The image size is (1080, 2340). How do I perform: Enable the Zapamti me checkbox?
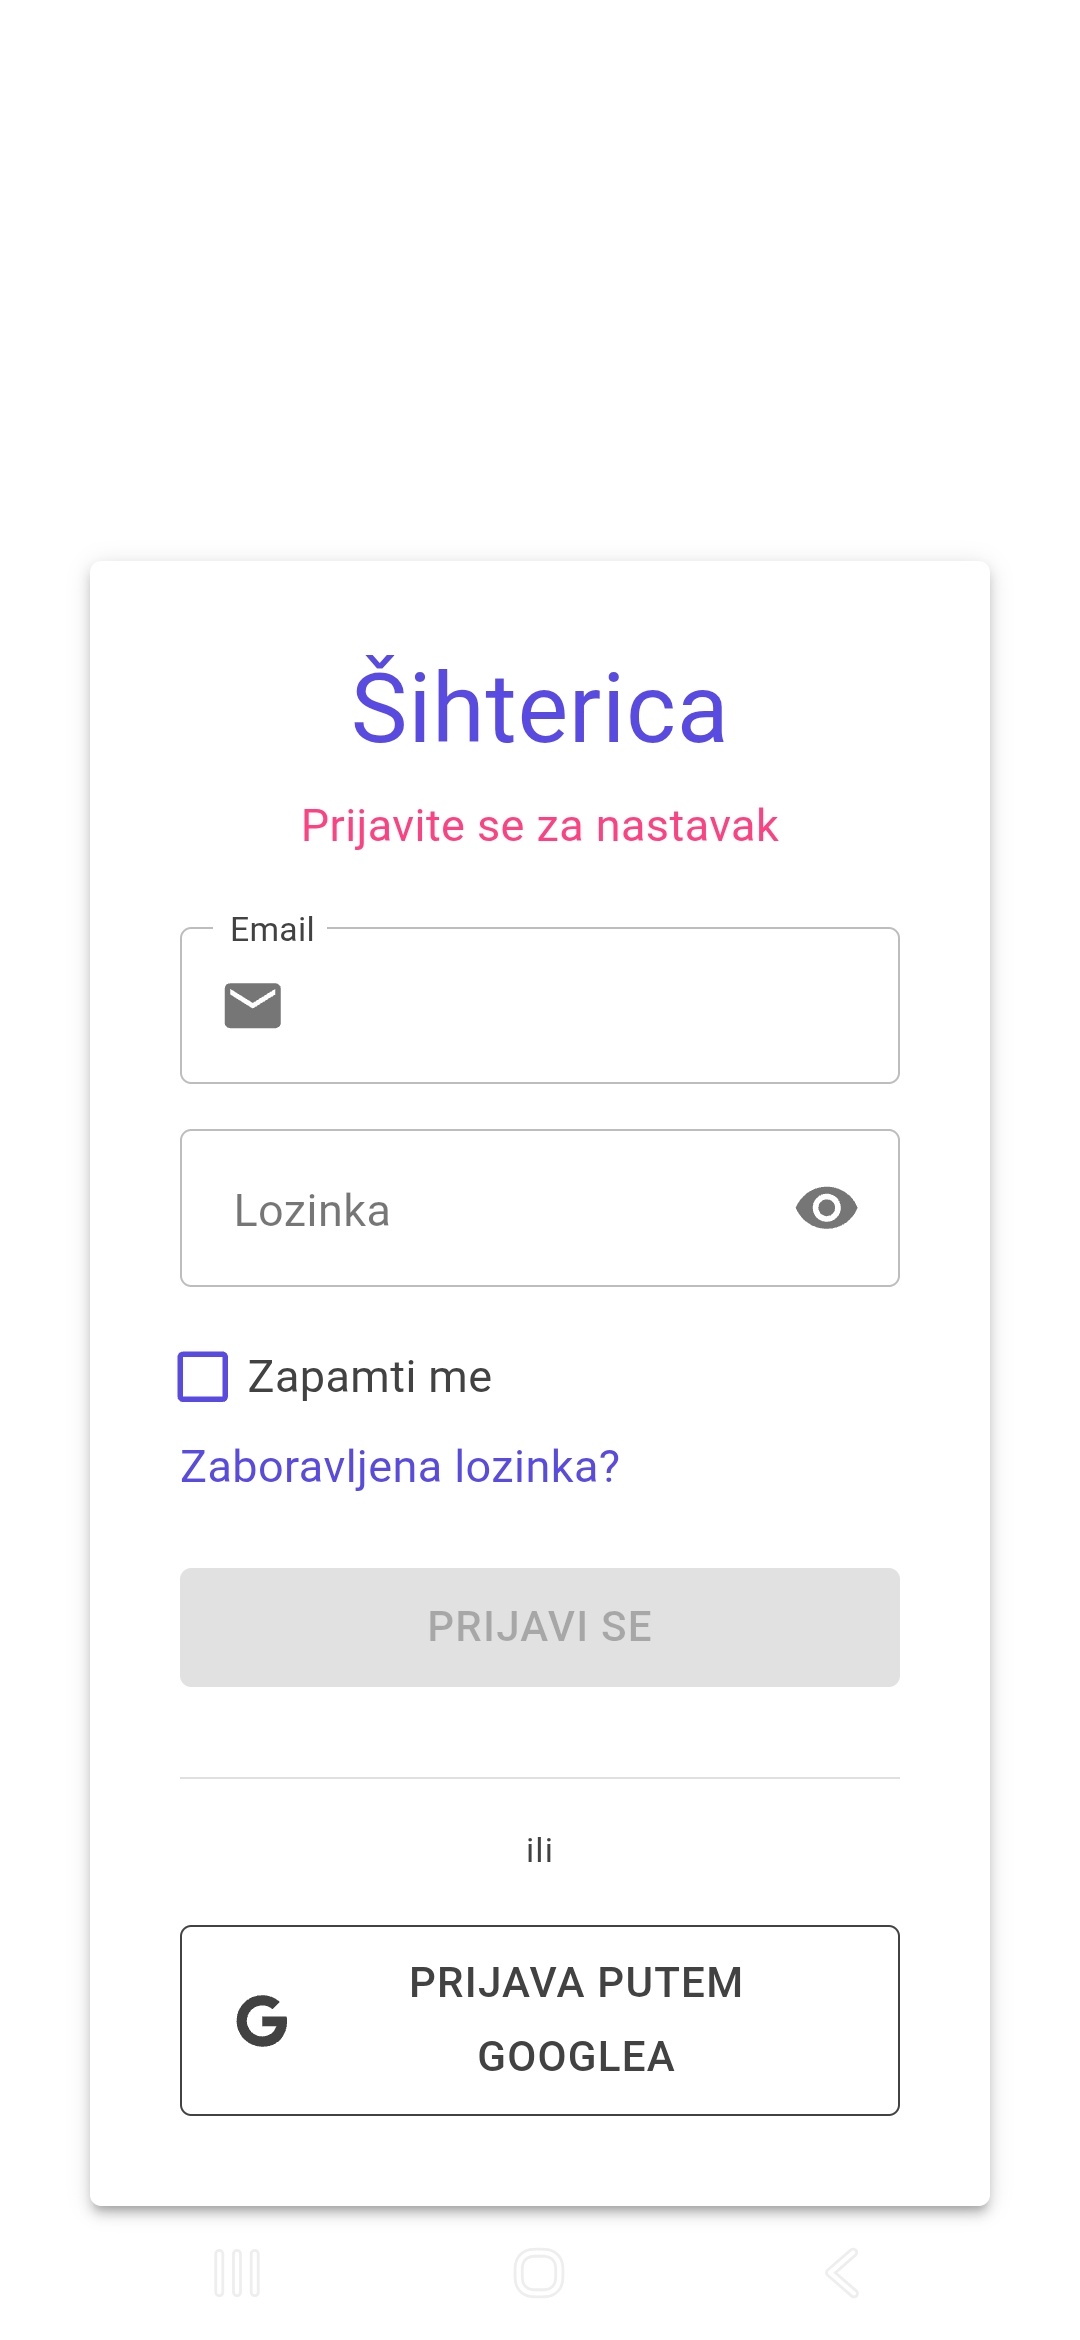click(204, 1378)
